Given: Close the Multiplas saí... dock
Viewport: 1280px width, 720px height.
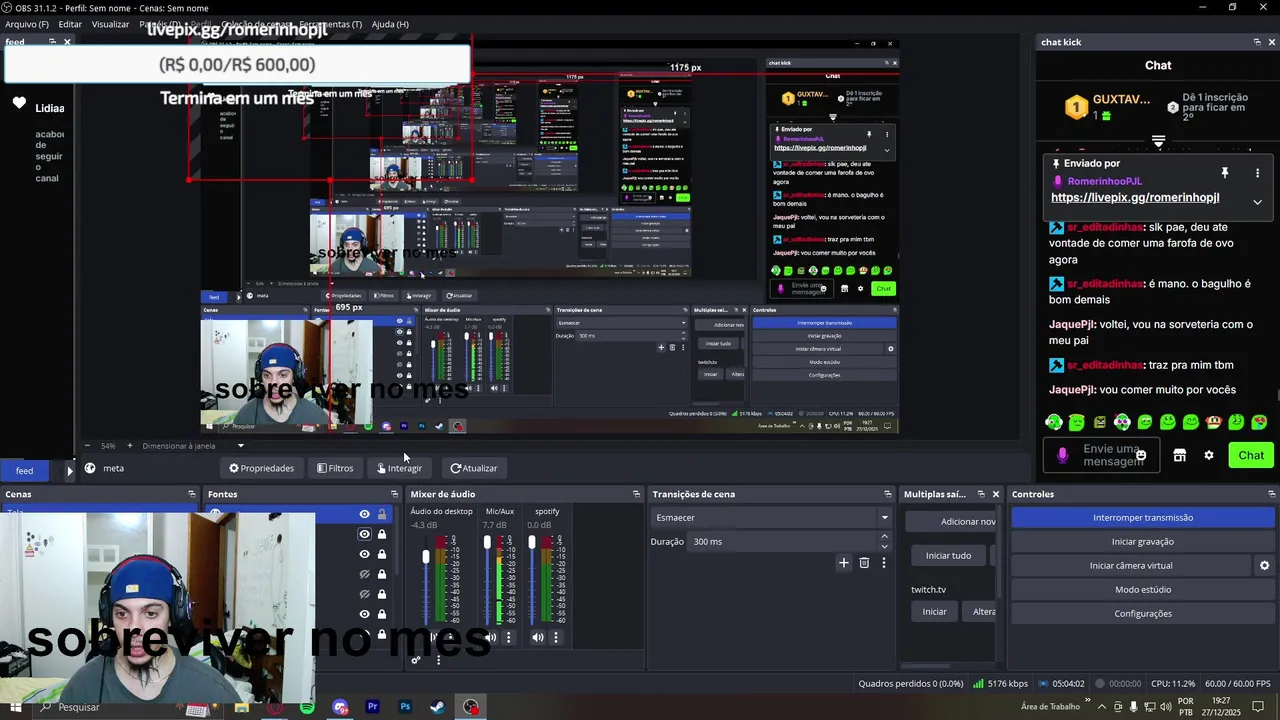Looking at the screenshot, I should tap(995, 494).
